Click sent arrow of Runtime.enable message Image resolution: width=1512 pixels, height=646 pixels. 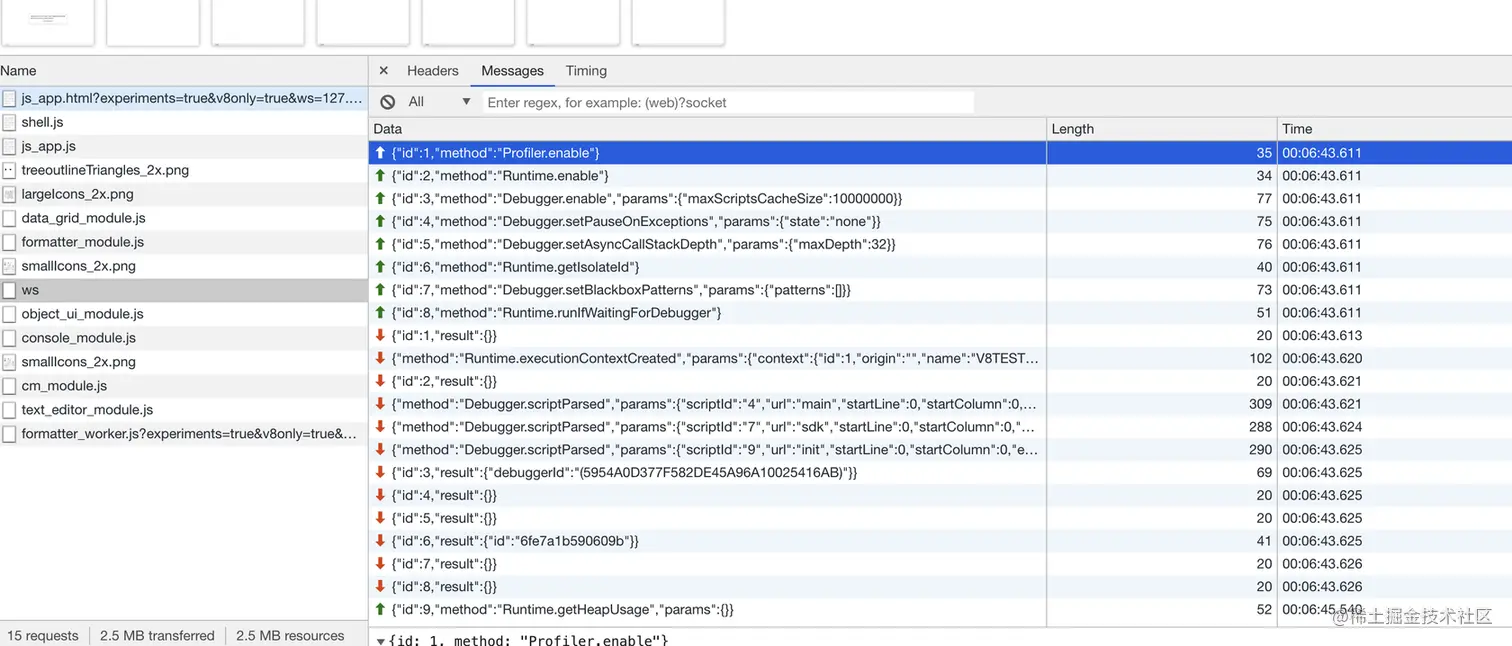click(380, 176)
